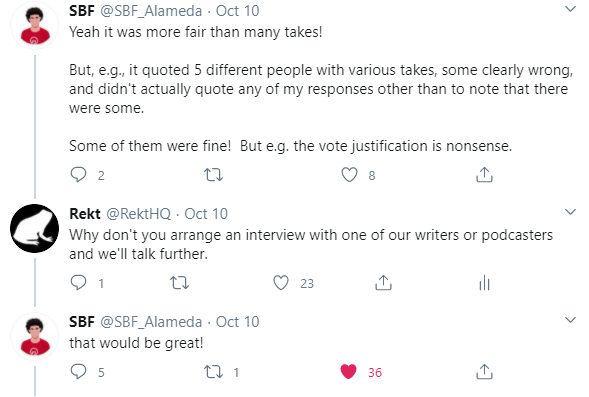Reply to Rekt's interview invitation tweet

[x=79, y=282]
